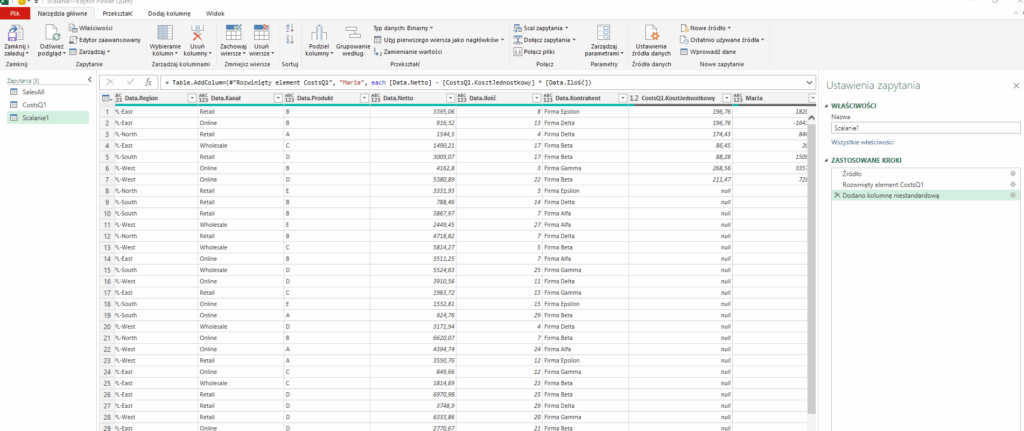Close the Ustawienia zapytania pane

[1016, 86]
